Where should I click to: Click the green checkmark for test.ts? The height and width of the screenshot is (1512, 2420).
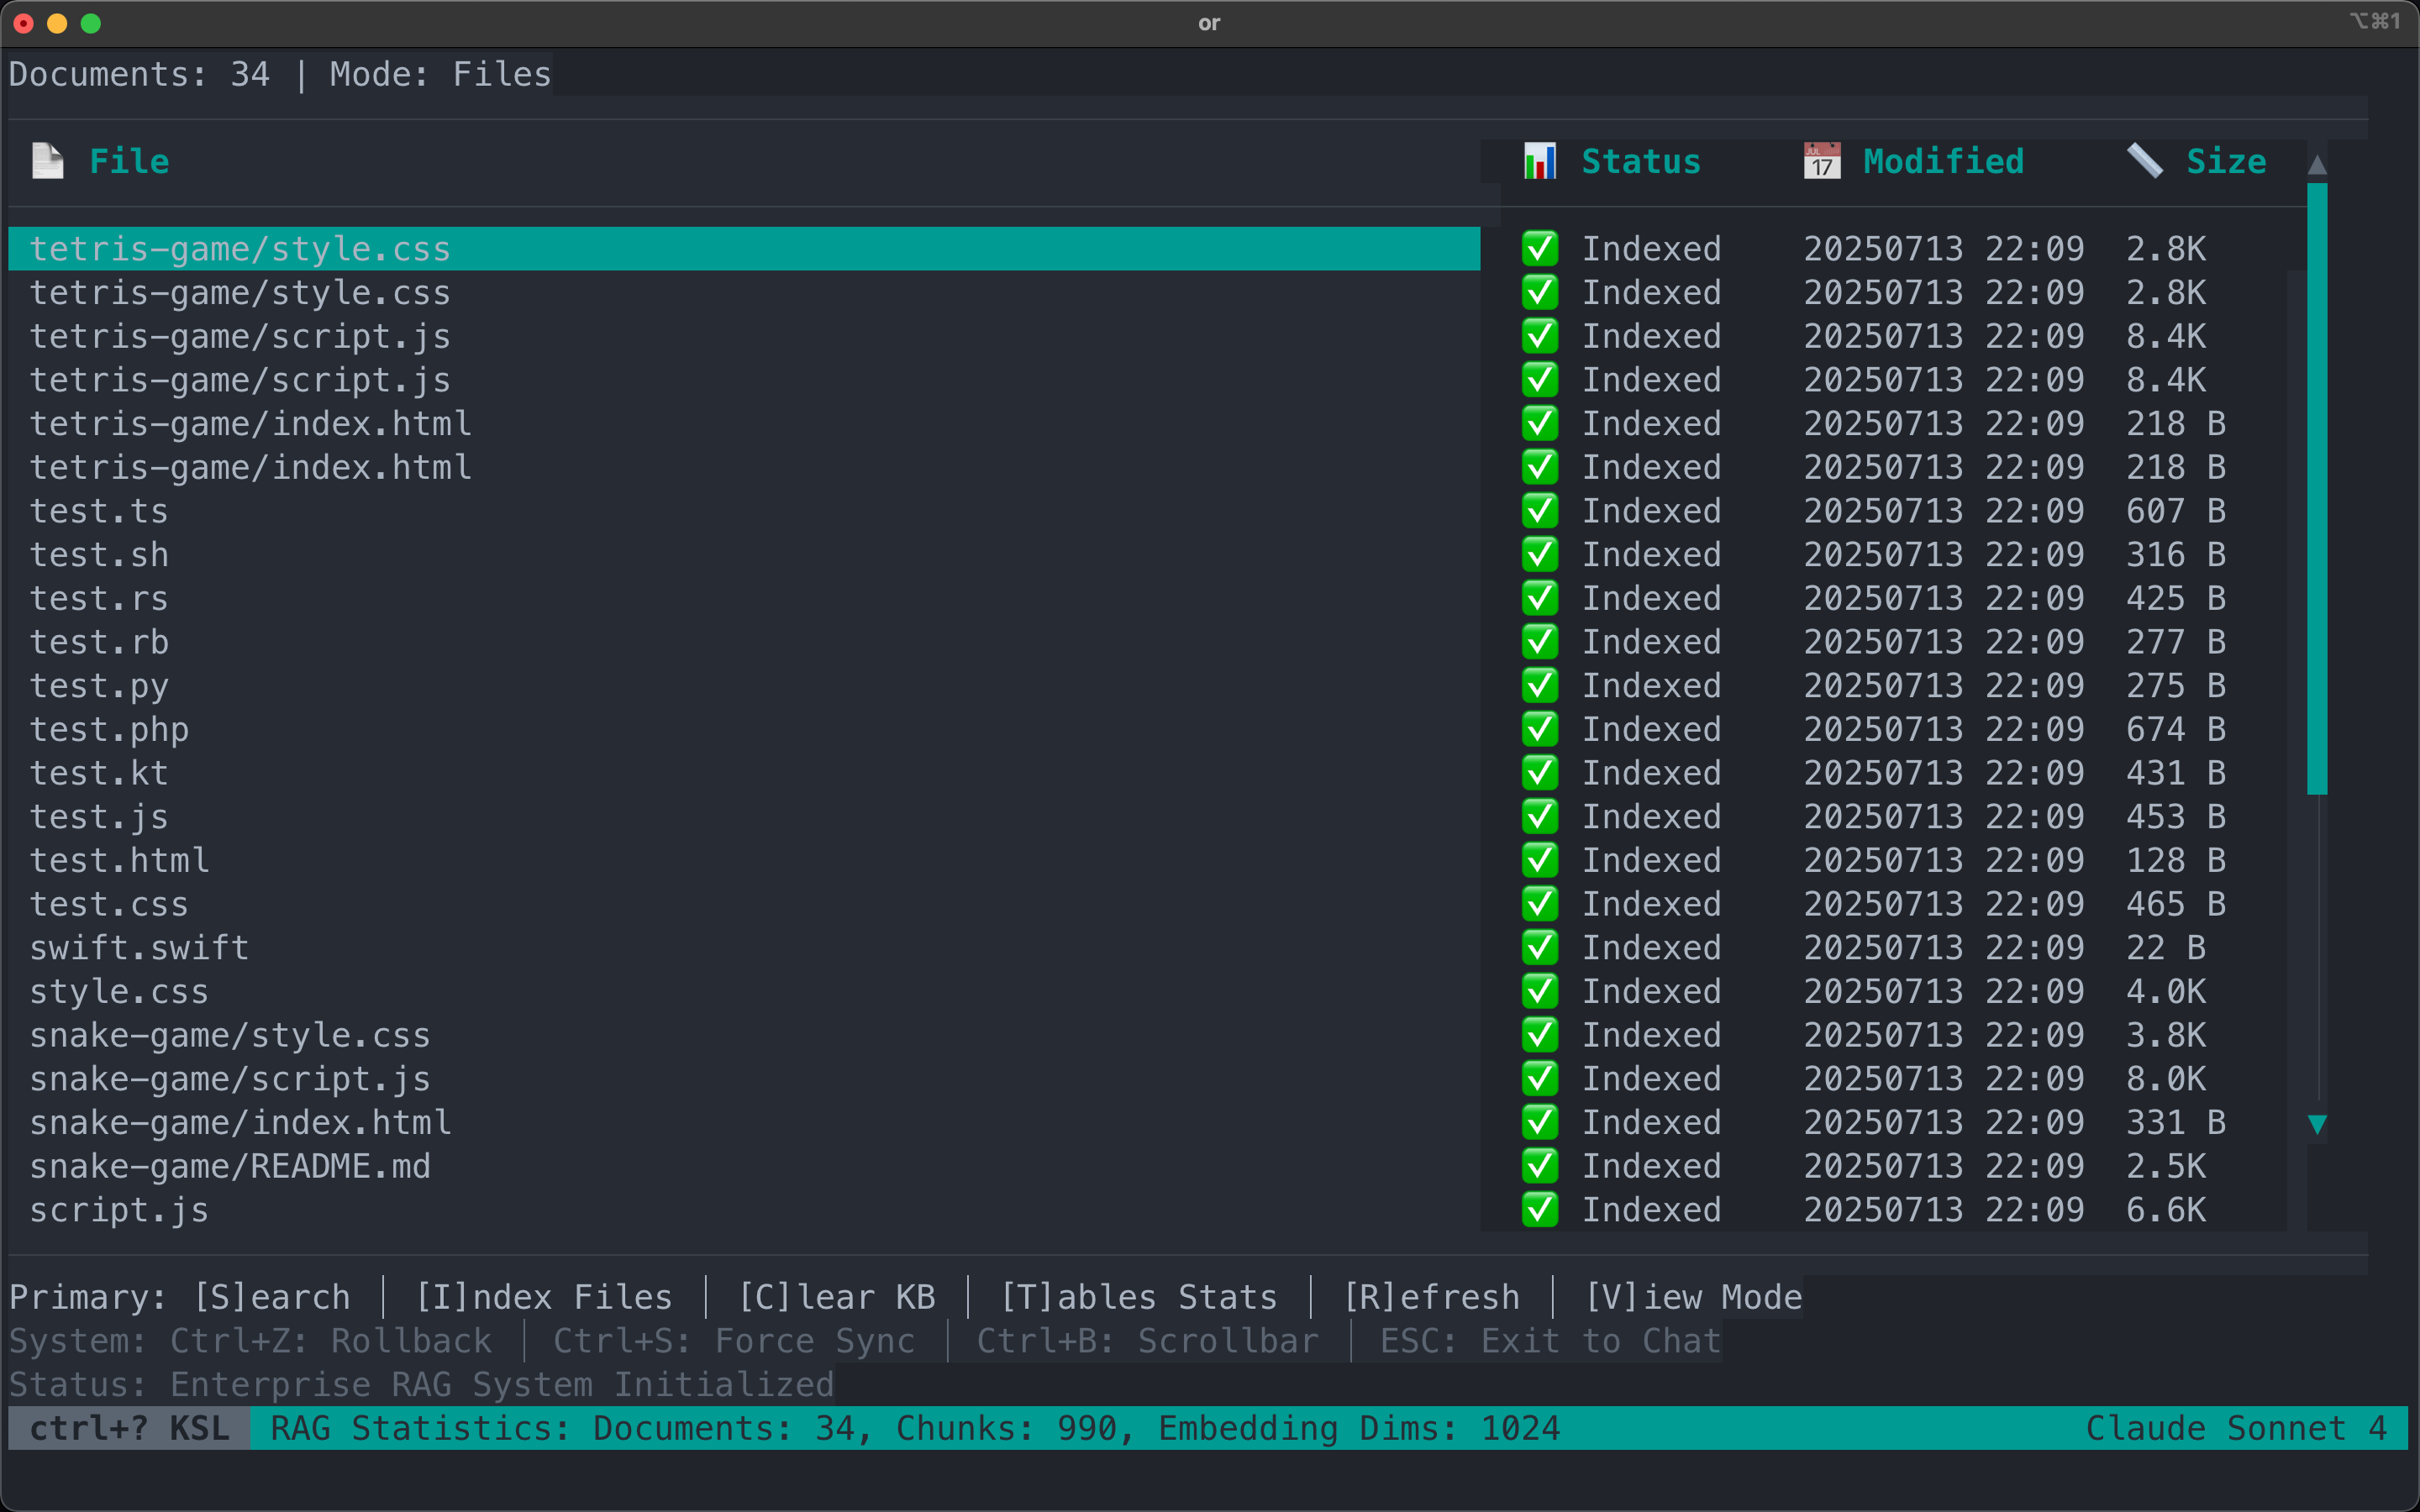(1540, 511)
